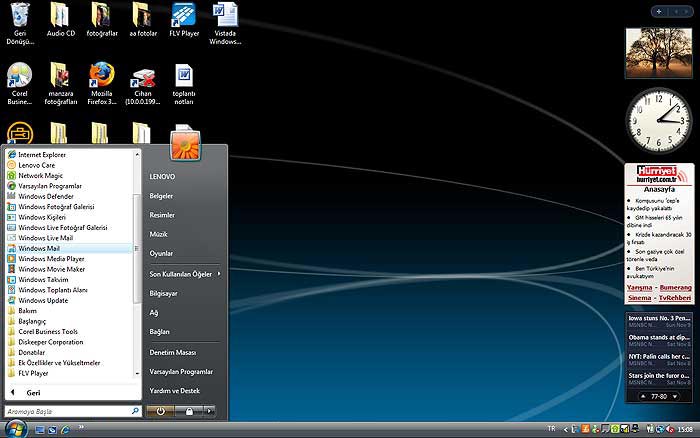
Task: Click the tree slideshow gadget thumbnail
Action: [658, 53]
